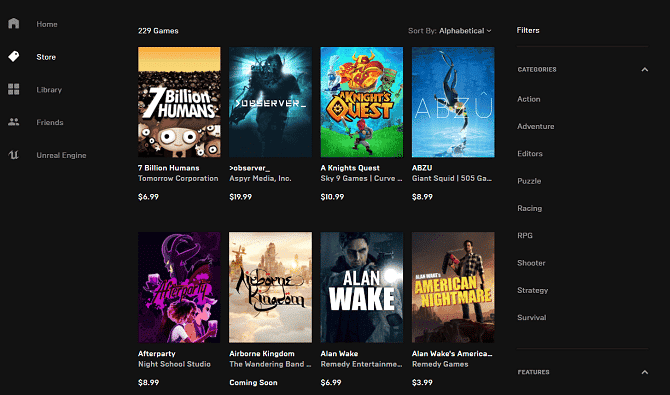Filter by Adventure category
Viewport: 670px width, 395px height.
(535, 126)
